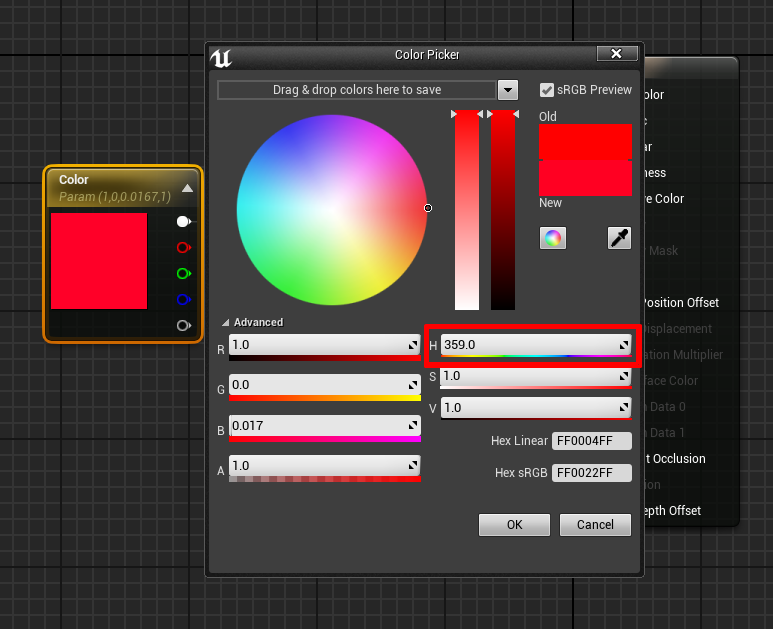The height and width of the screenshot is (629, 773).
Task: Click the H hue field showing 359.0
Action: (x=536, y=345)
